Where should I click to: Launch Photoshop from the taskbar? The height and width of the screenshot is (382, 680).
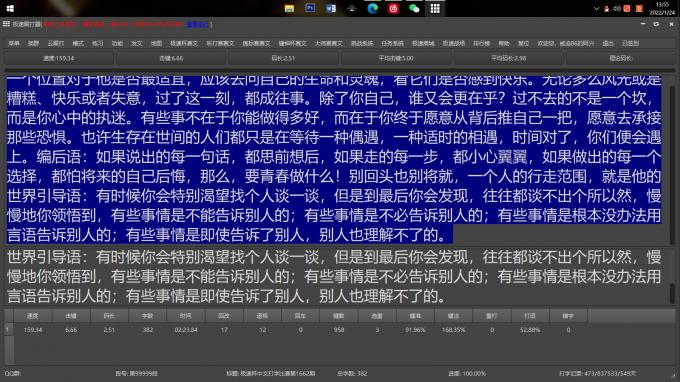coord(310,8)
